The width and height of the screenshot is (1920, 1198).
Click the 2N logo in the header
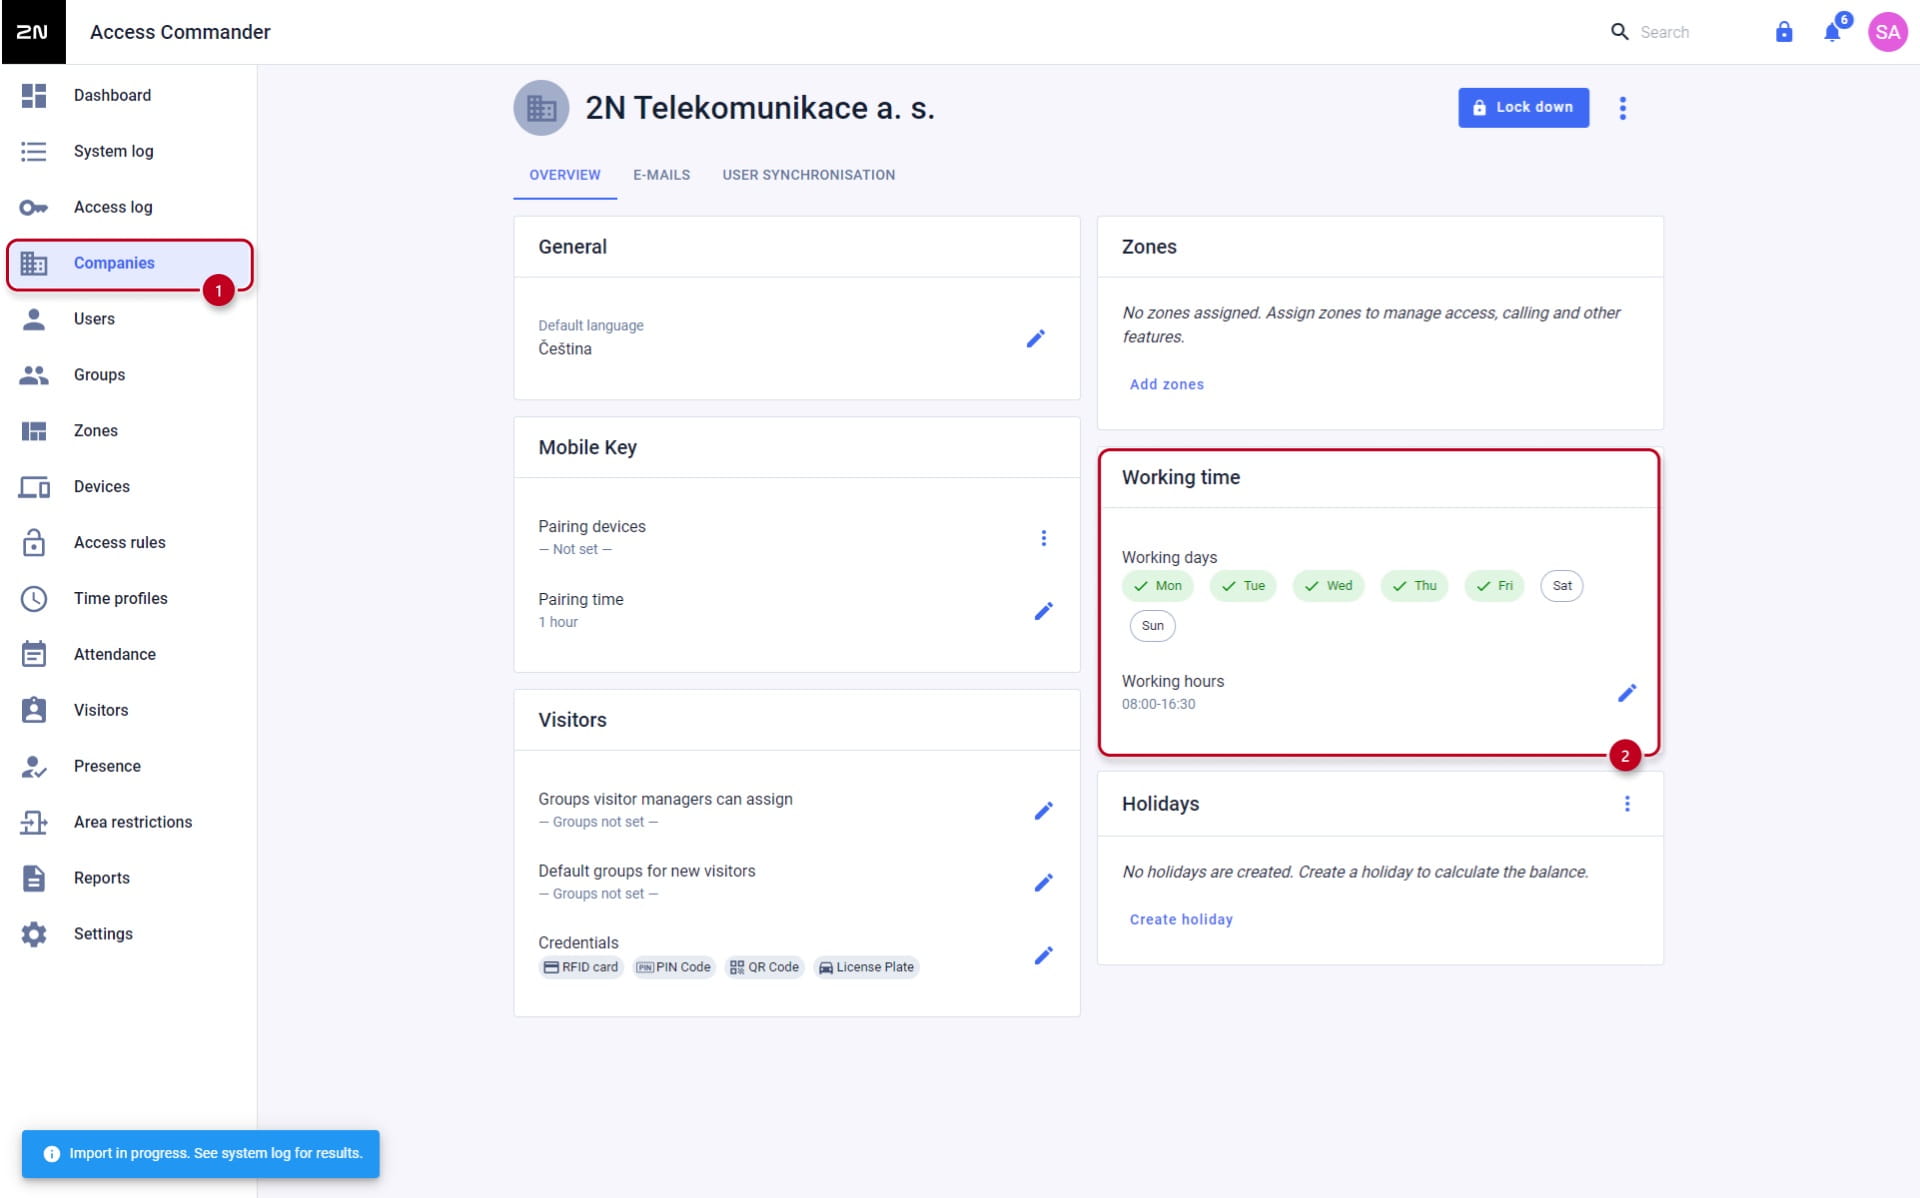click(x=33, y=32)
